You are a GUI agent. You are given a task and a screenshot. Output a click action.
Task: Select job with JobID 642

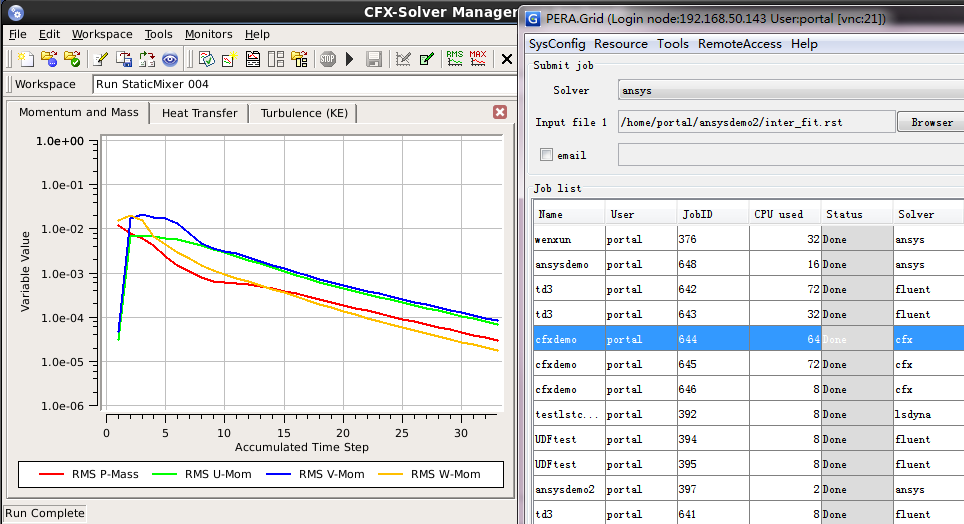pyautogui.click(x=749, y=289)
